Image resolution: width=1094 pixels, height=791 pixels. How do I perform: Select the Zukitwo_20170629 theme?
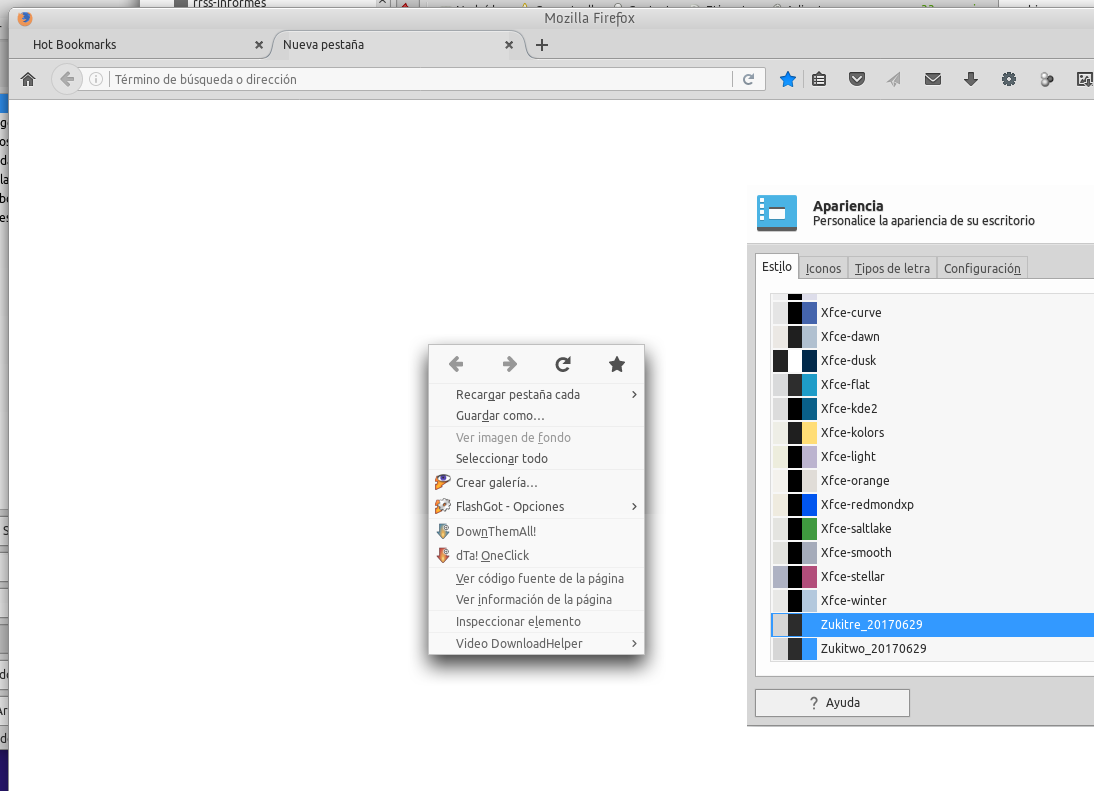[932, 649]
